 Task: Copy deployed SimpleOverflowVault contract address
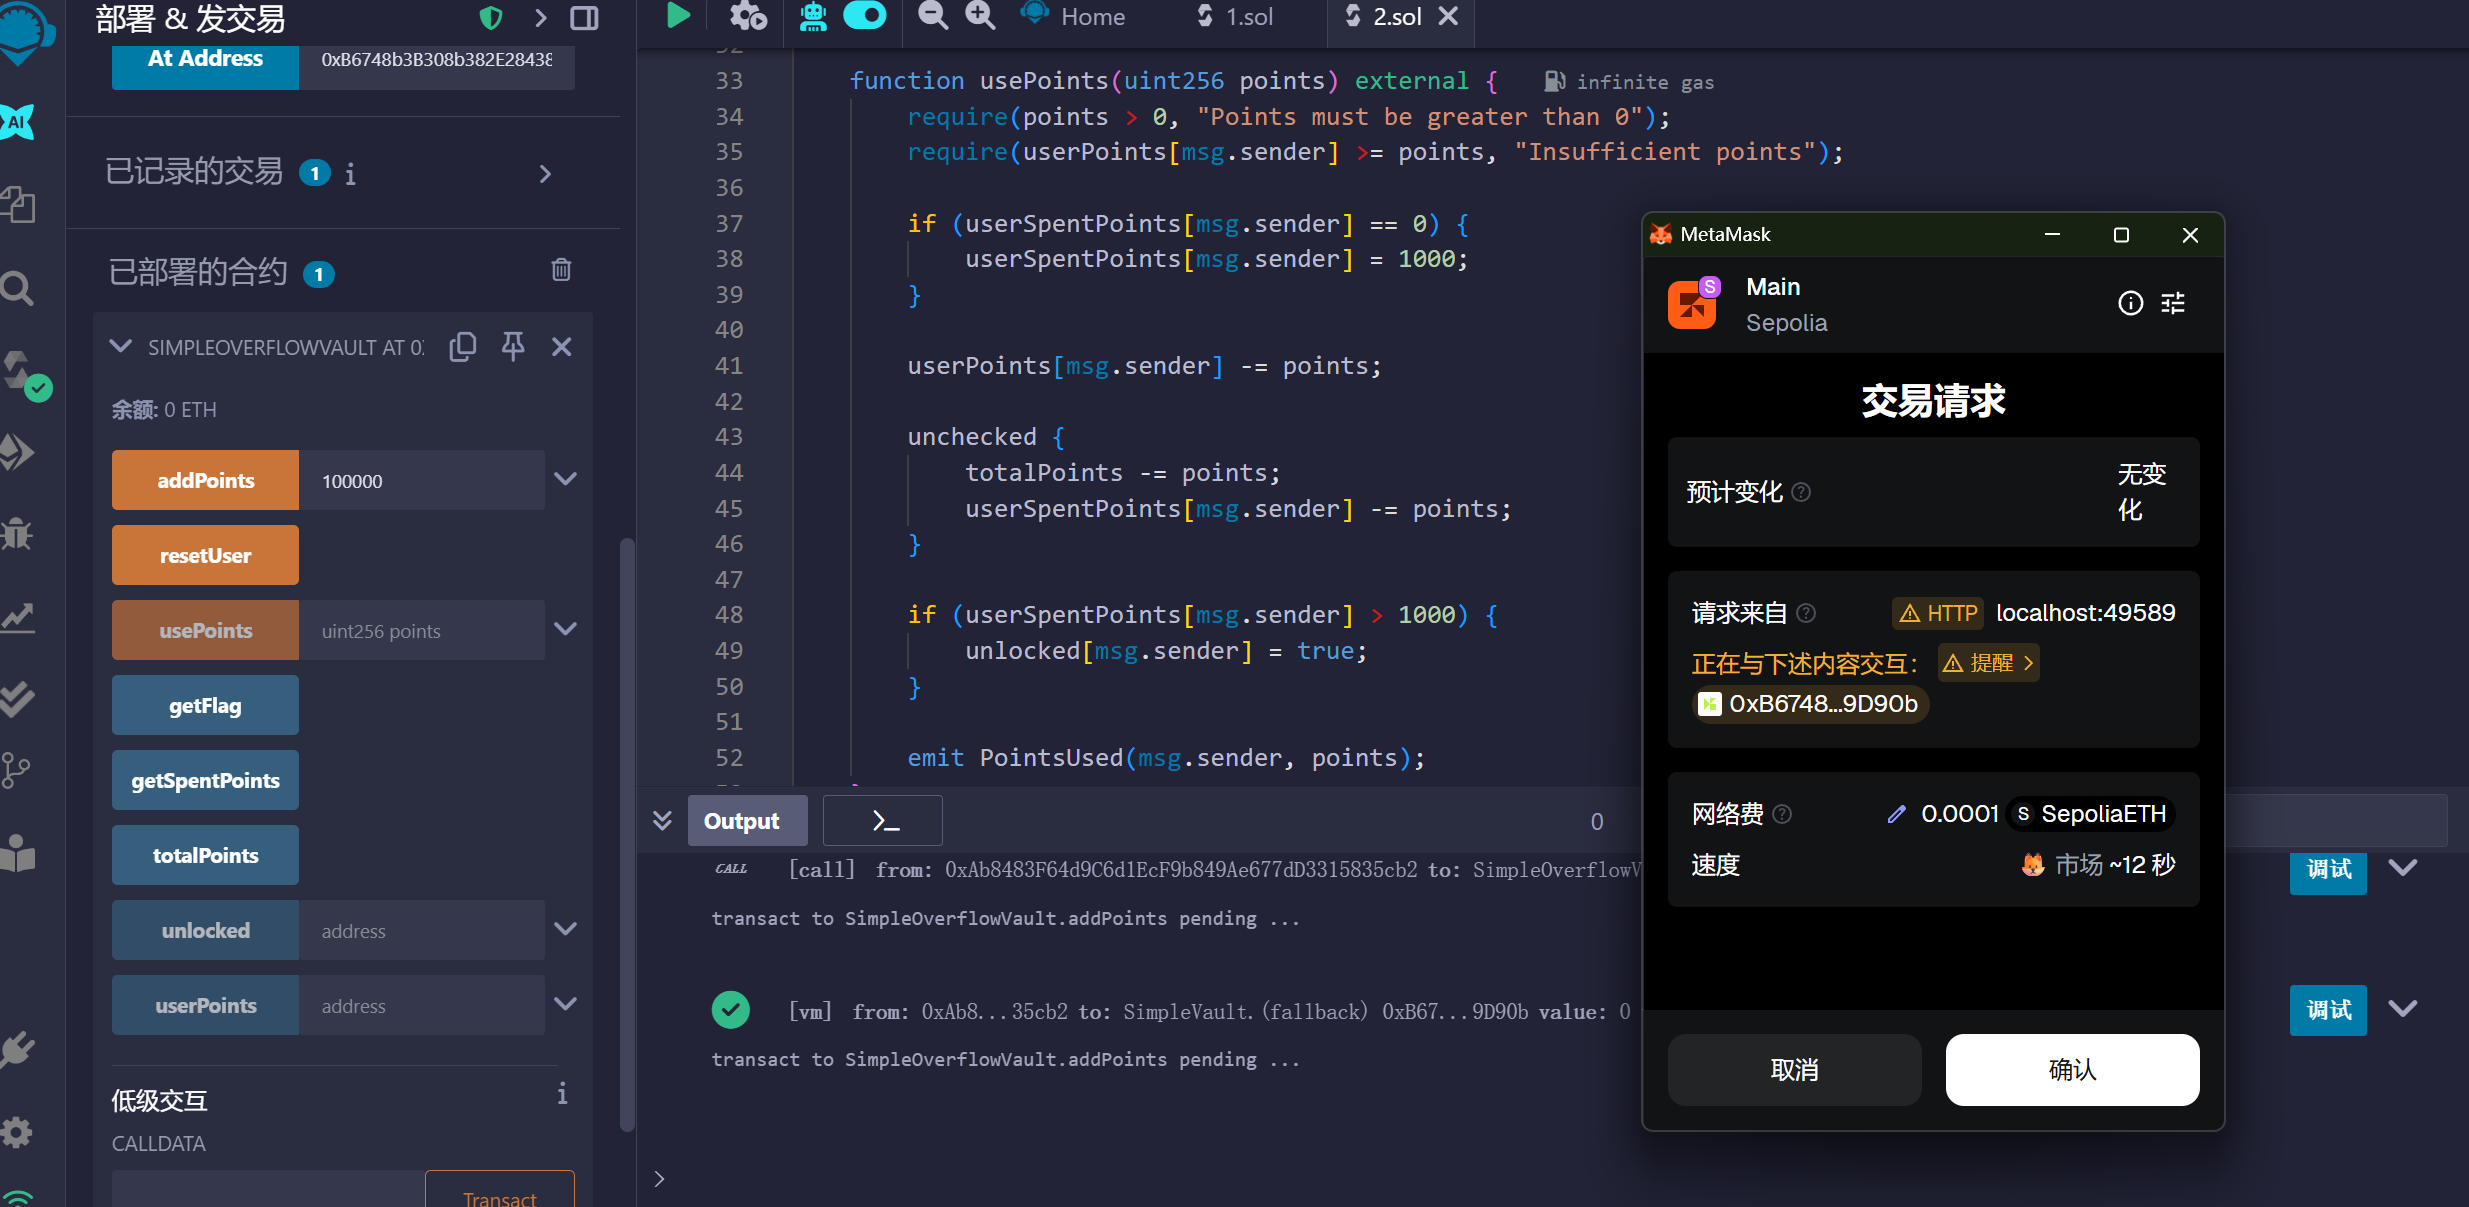click(462, 347)
